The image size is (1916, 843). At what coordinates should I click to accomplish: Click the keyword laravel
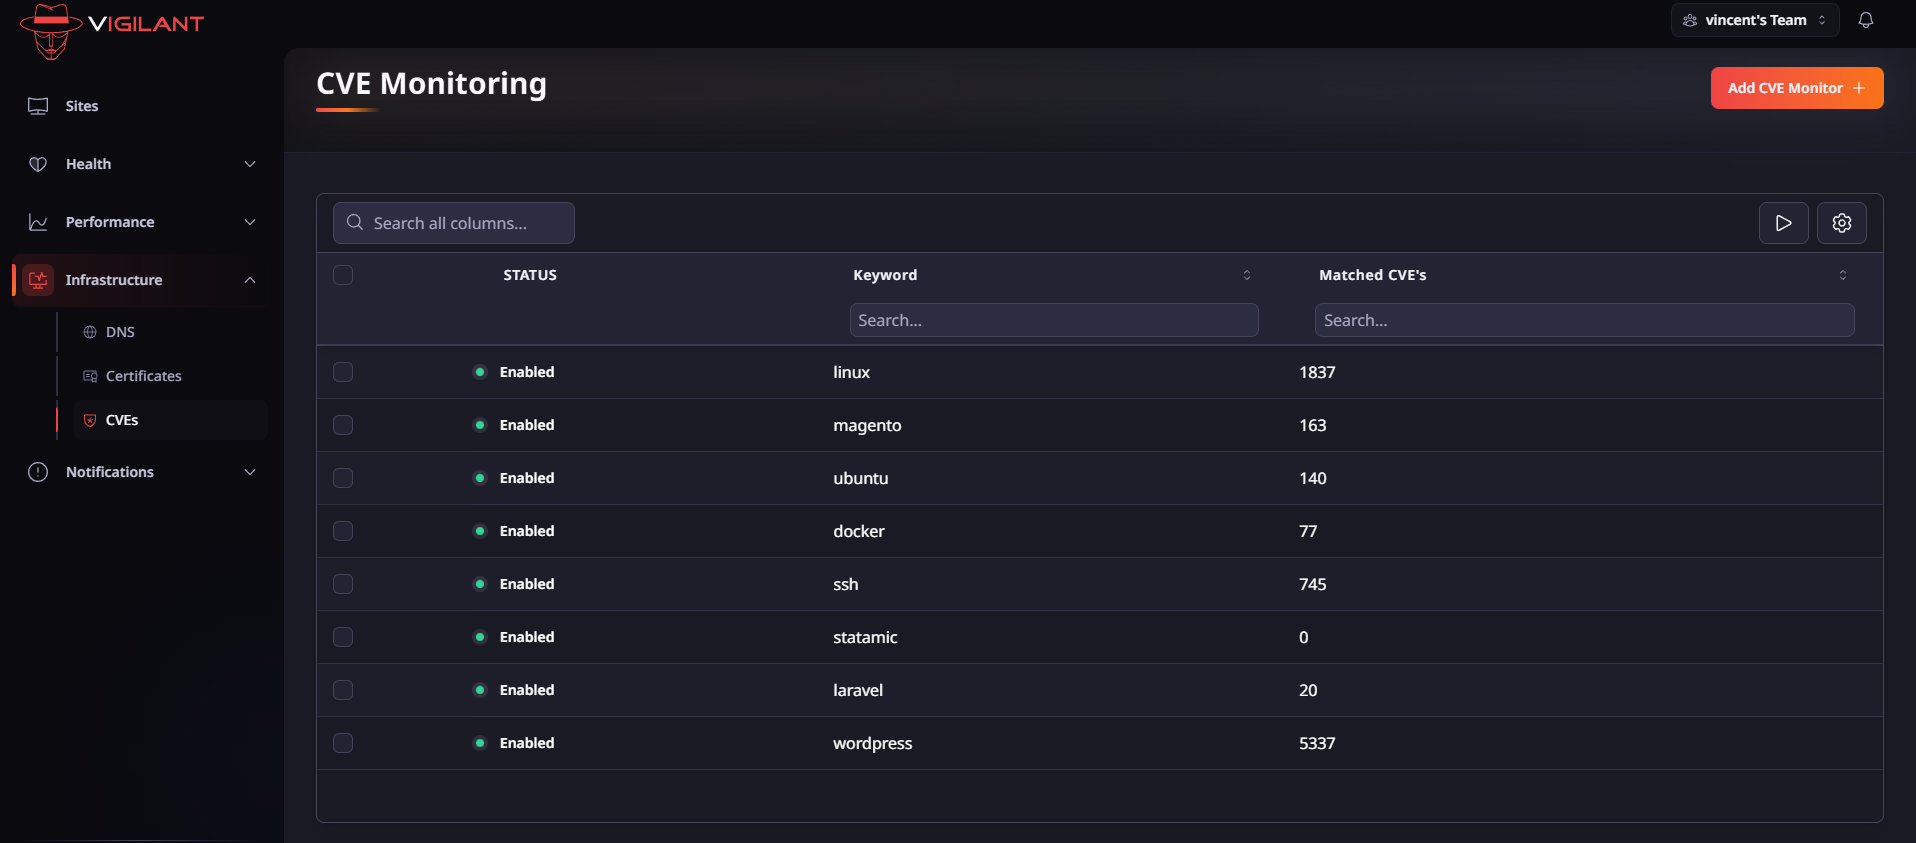click(858, 690)
